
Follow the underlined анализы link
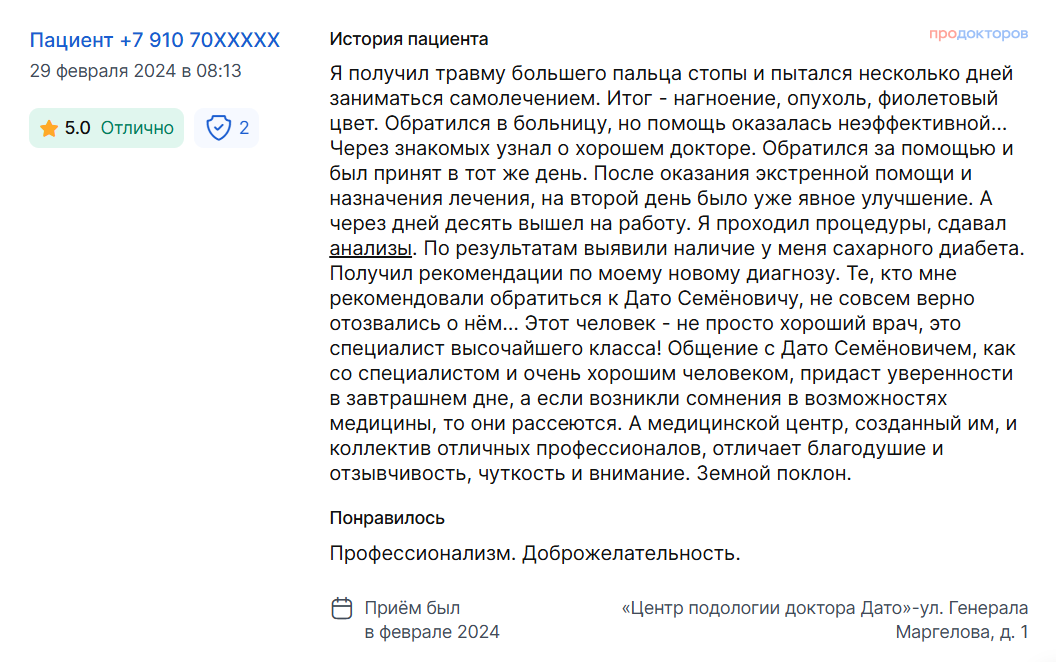pyautogui.click(x=370, y=249)
